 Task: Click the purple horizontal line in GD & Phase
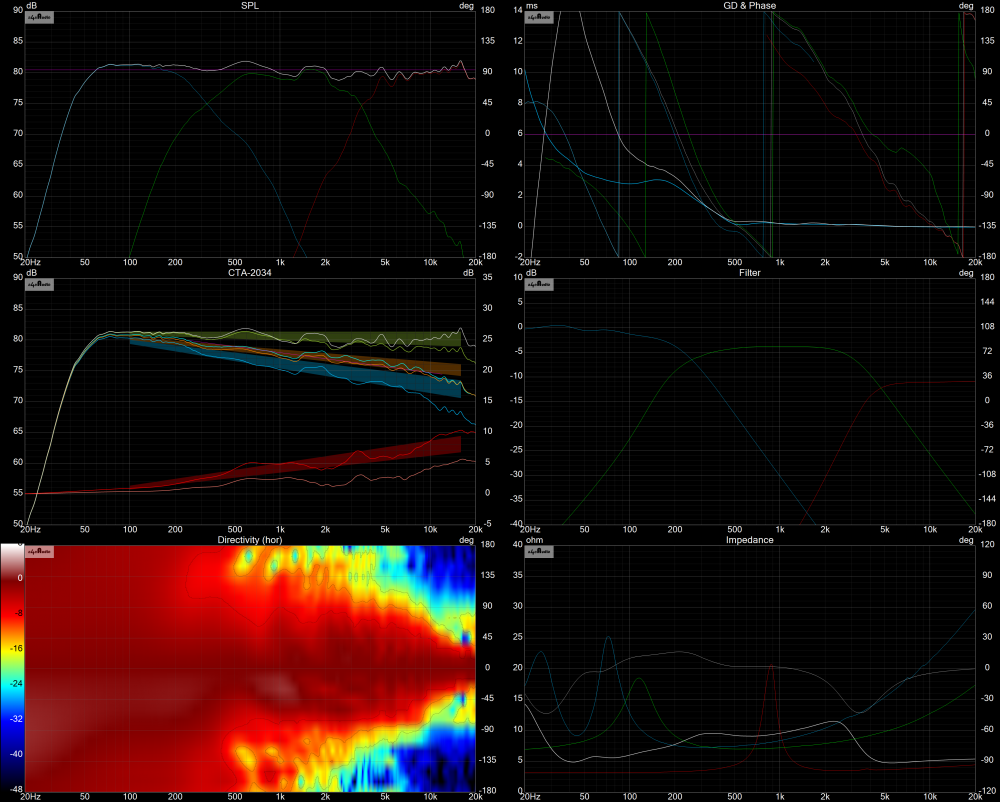[700, 134]
